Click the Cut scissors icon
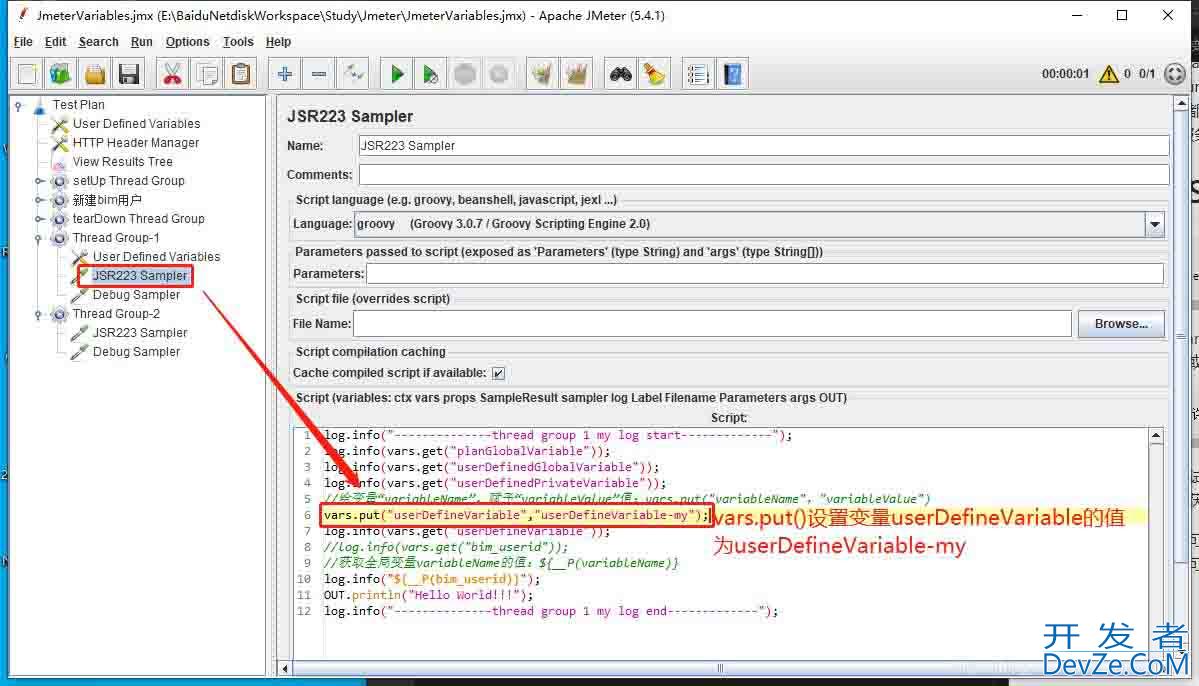Image resolution: width=1199 pixels, height=686 pixels. (172, 74)
